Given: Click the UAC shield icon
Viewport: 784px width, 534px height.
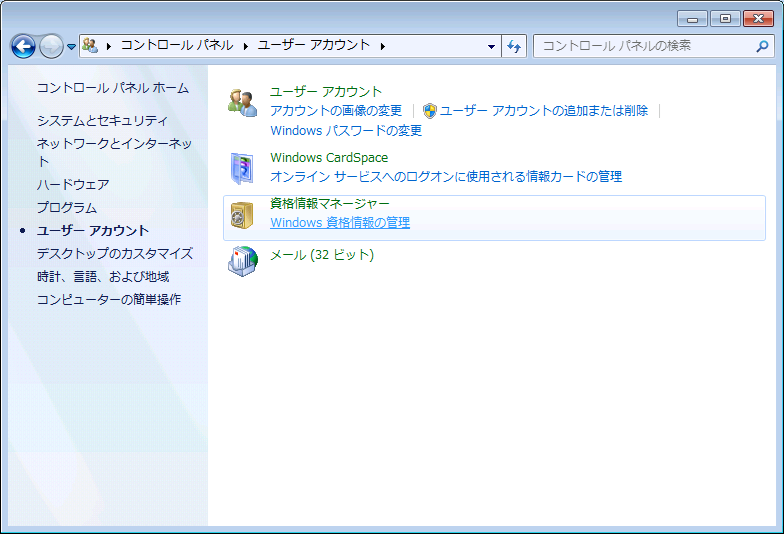Looking at the screenshot, I should point(430,110).
